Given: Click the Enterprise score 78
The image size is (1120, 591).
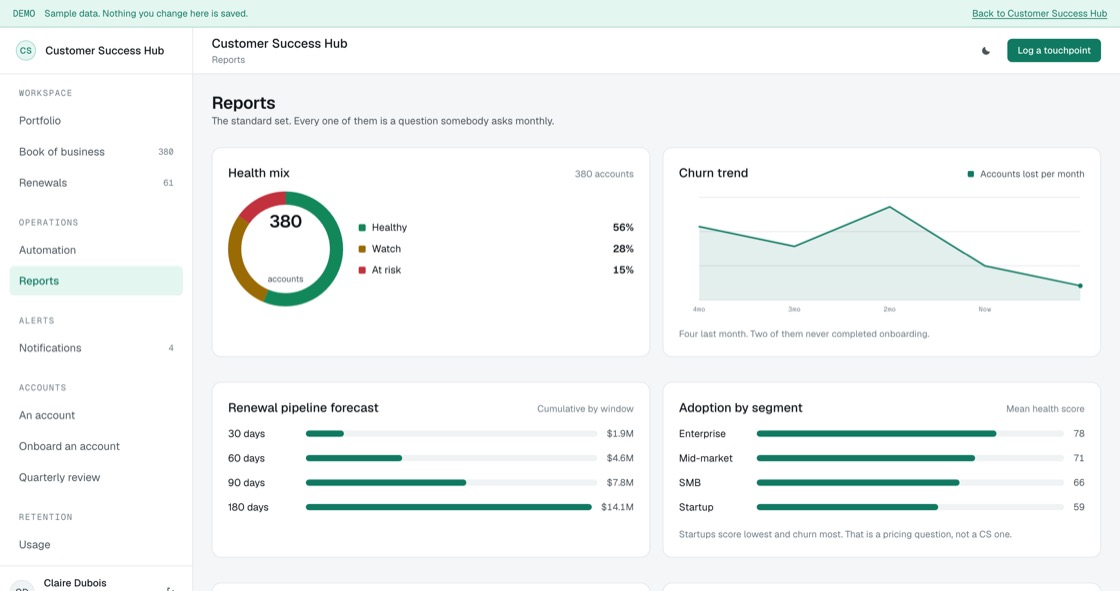Looking at the screenshot, I should pyautogui.click(x=1079, y=434).
